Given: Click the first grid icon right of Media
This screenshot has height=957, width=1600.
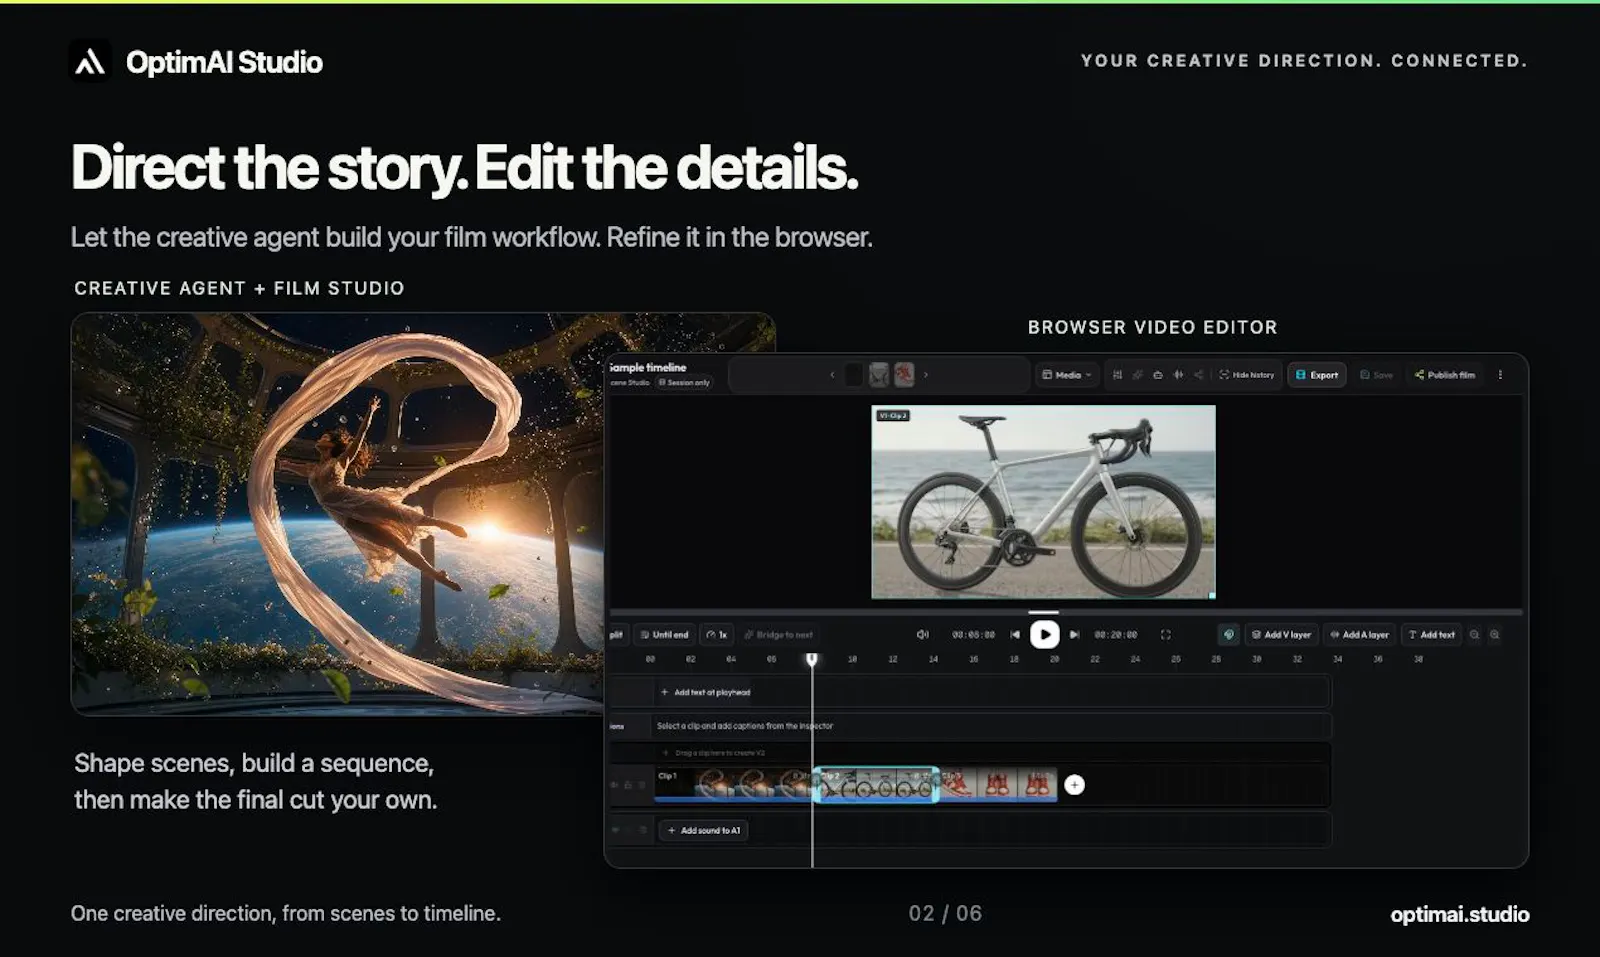Looking at the screenshot, I should [x=1117, y=375].
